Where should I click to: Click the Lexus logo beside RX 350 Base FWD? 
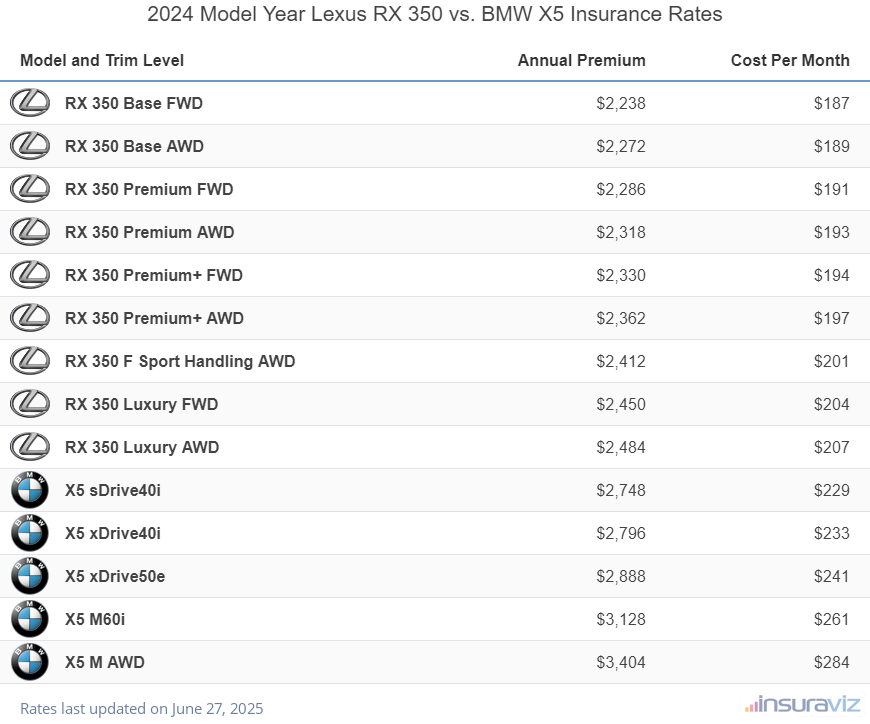click(x=30, y=103)
